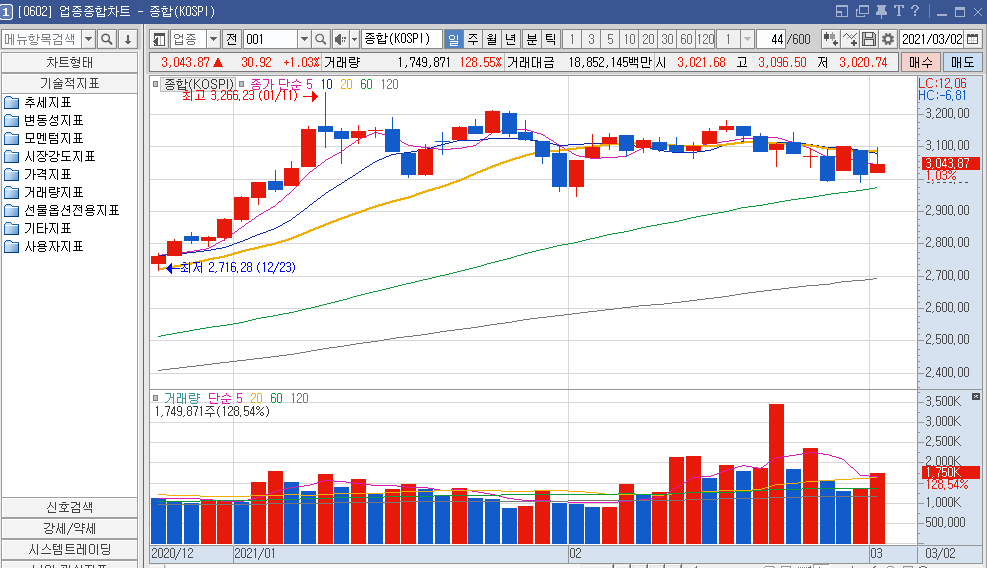Open the 변동성지표 folder

[x=43, y=120]
